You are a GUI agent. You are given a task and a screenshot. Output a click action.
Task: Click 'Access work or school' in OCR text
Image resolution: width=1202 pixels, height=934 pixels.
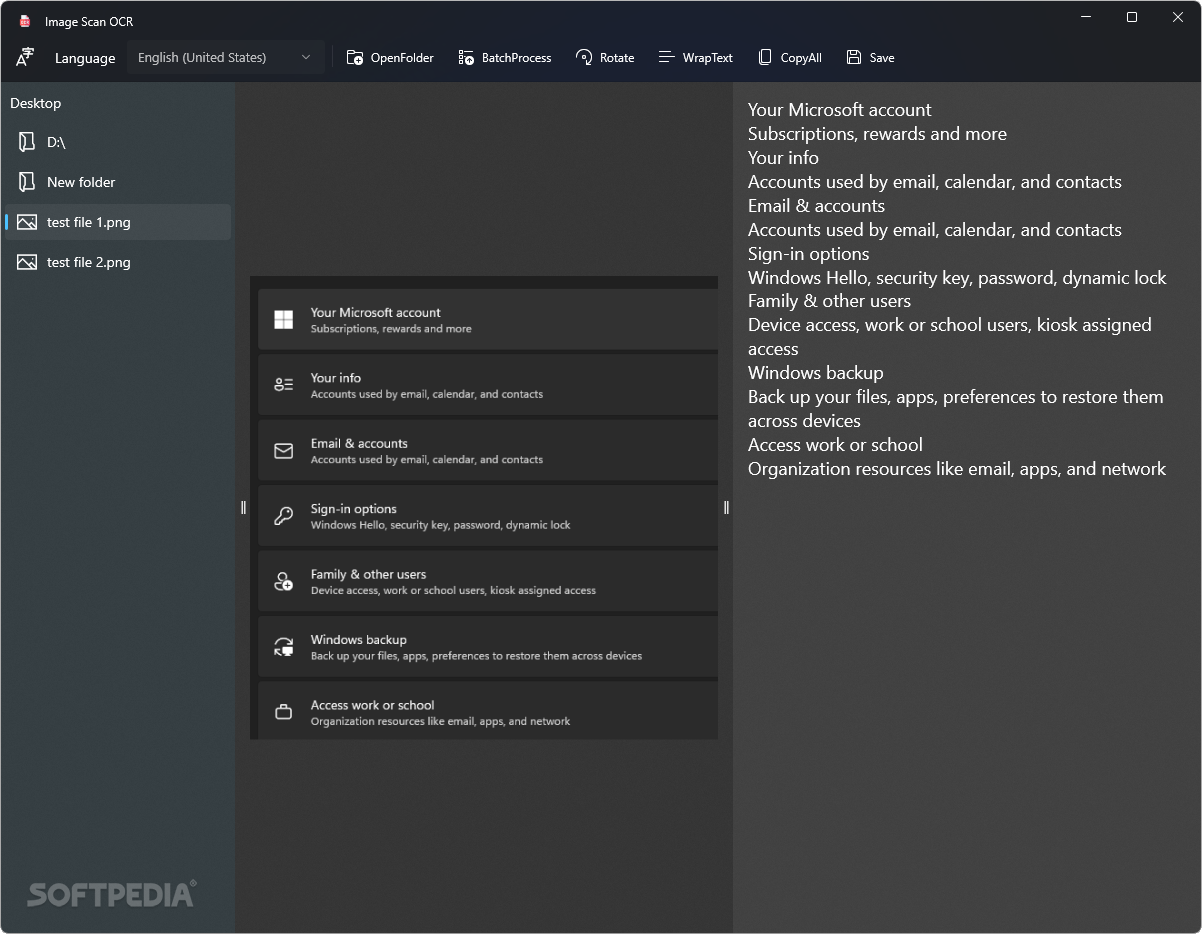[835, 445]
